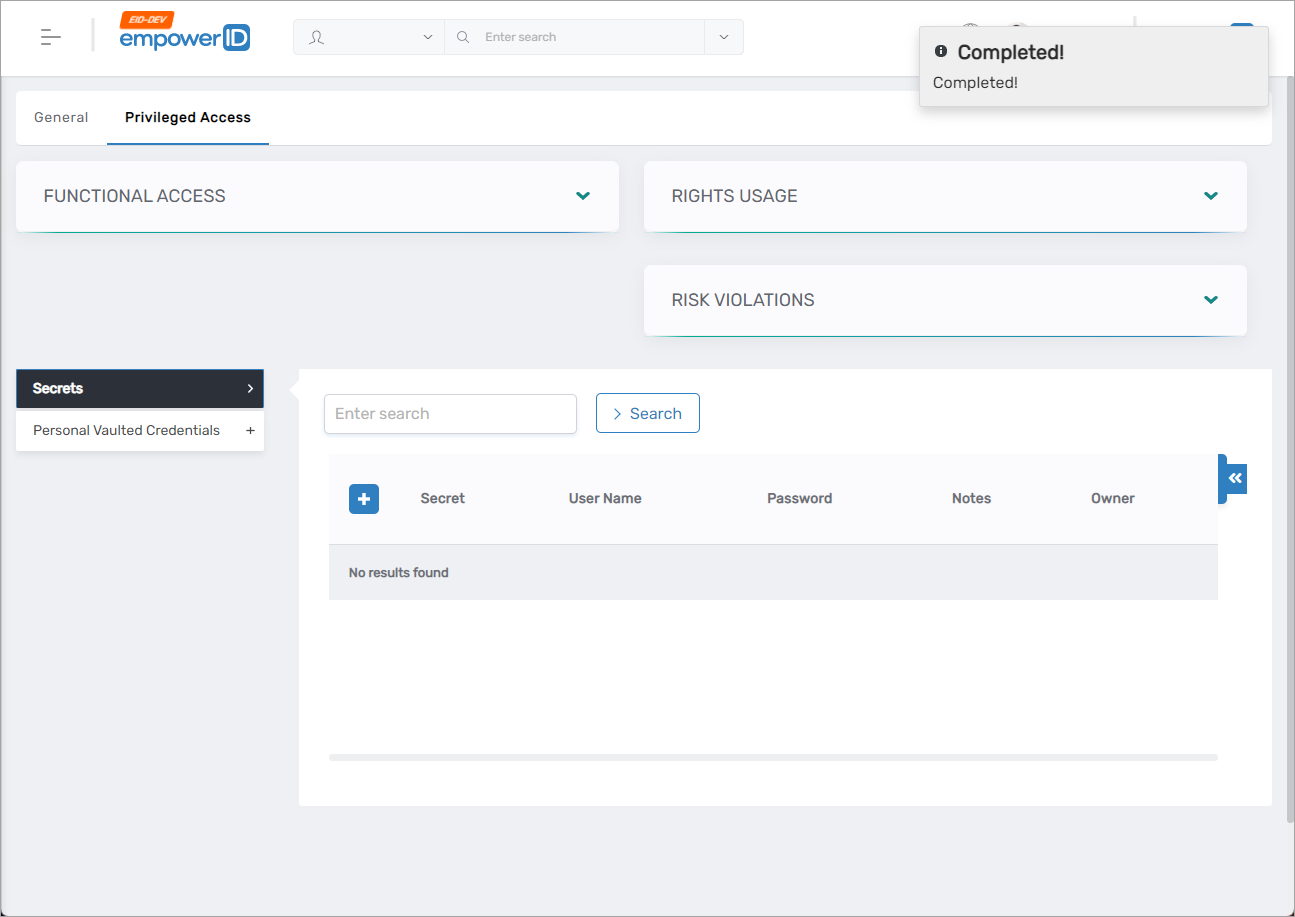The image size is (1295, 917).
Task: Select Secrets in the side menu
Action: (x=140, y=388)
